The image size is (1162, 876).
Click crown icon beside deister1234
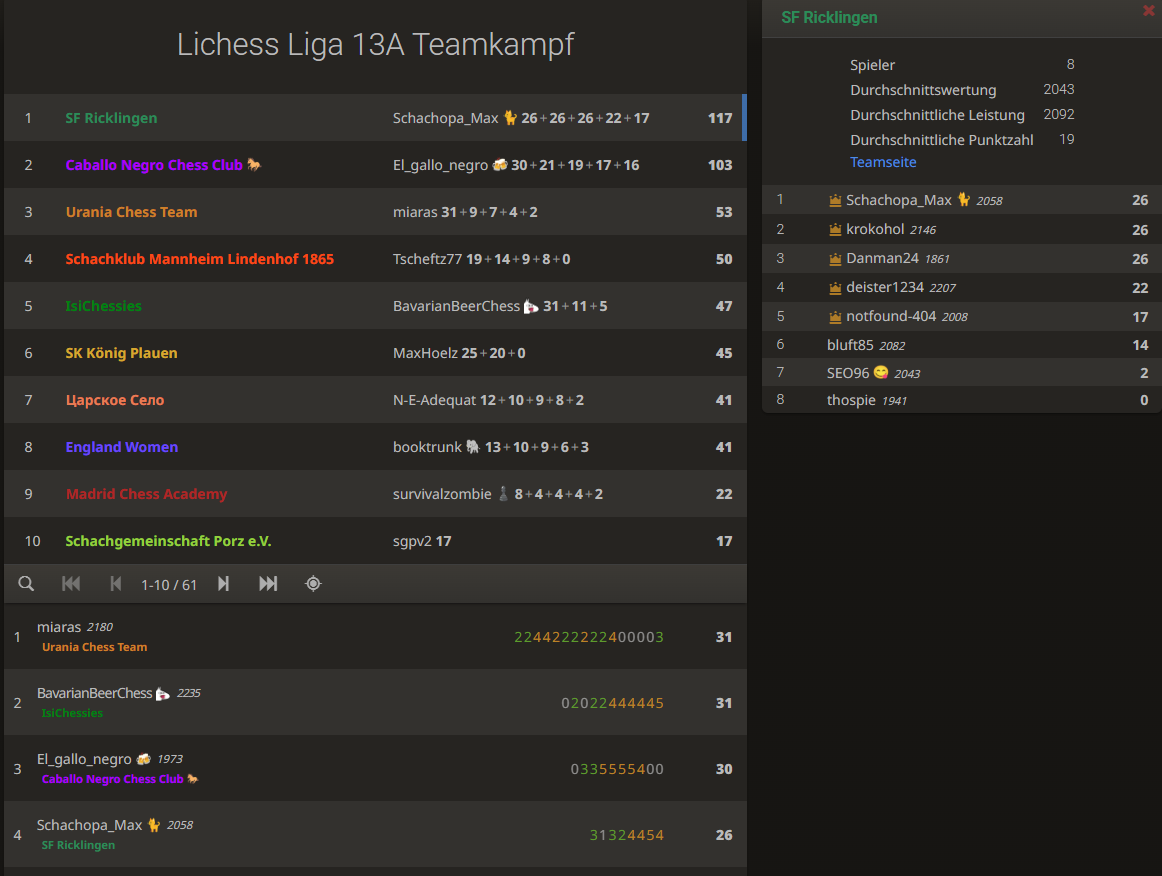(x=835, y=288)
